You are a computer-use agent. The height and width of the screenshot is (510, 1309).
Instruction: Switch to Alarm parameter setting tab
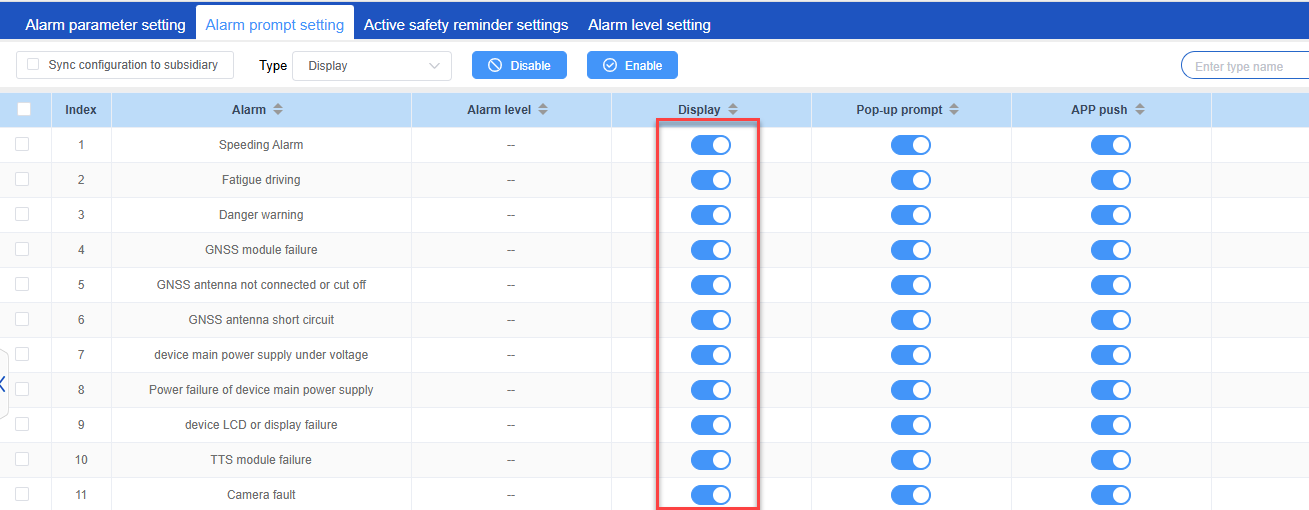tap(105, 25)
